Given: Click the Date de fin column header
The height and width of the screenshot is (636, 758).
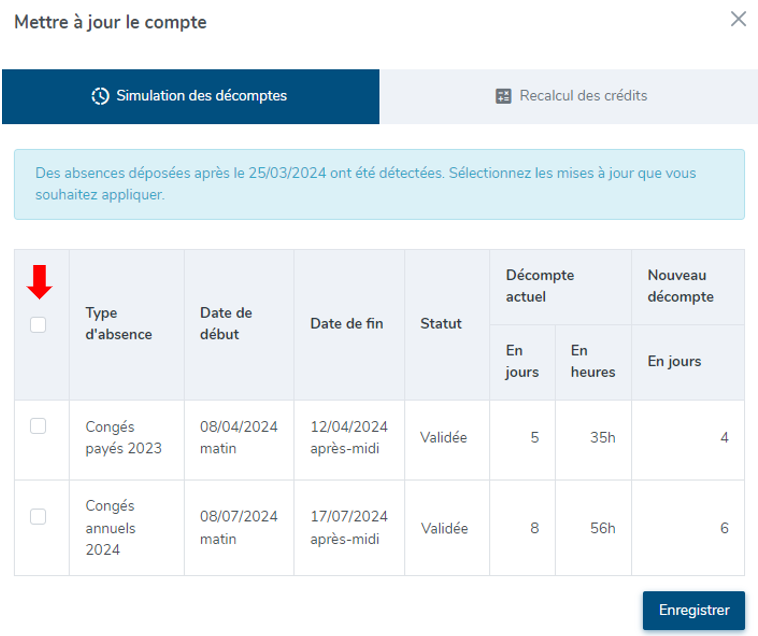Looking at the screenshot, I should tap(347, 324).
